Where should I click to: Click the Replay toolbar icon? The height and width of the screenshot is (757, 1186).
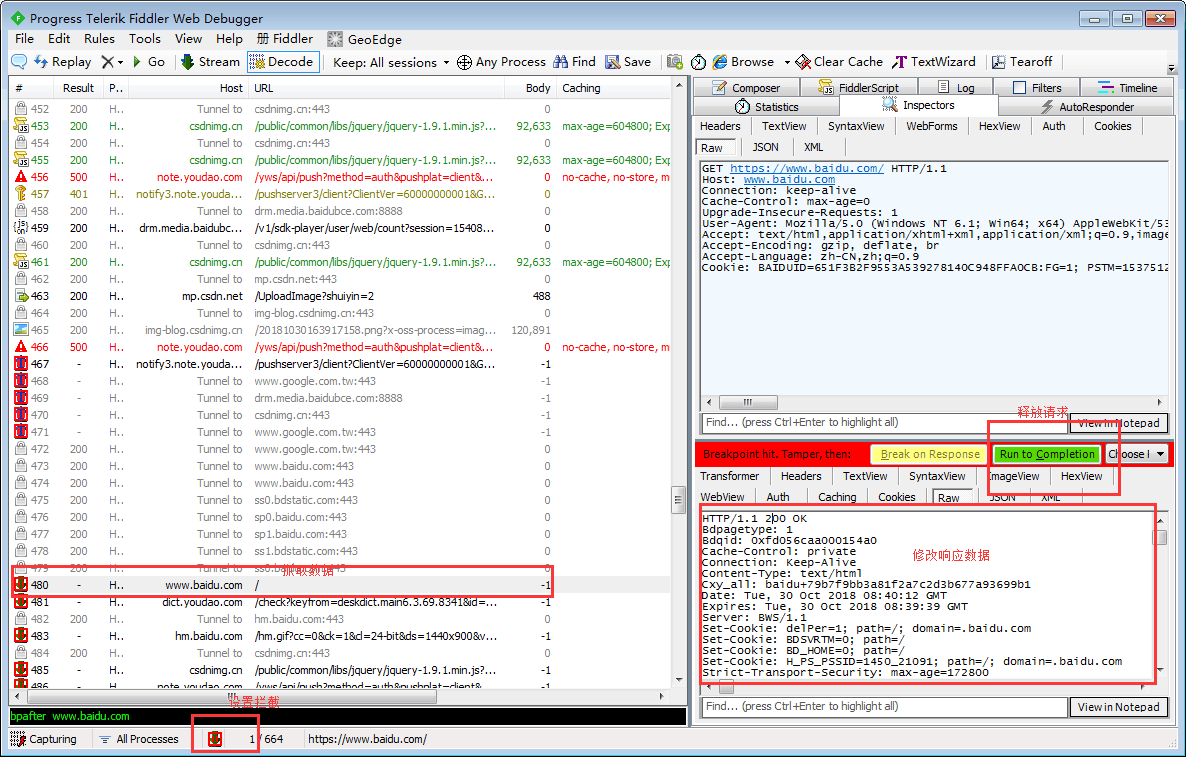(x=41, y=62)
